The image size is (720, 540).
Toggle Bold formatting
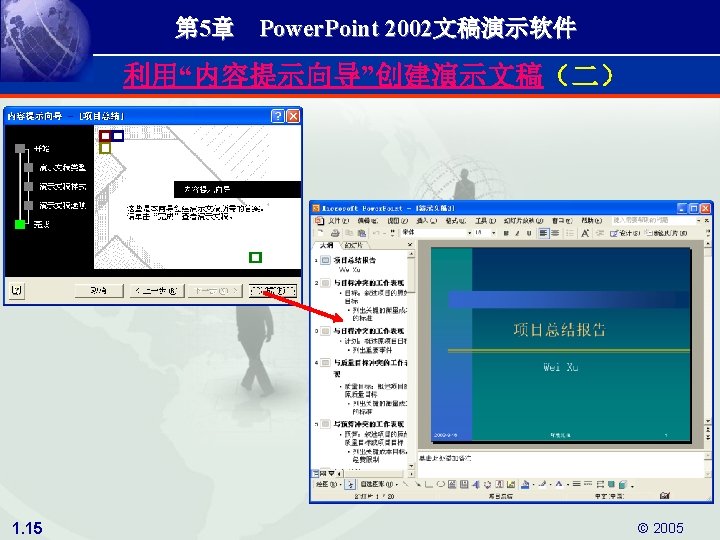[x=506, y=233]
